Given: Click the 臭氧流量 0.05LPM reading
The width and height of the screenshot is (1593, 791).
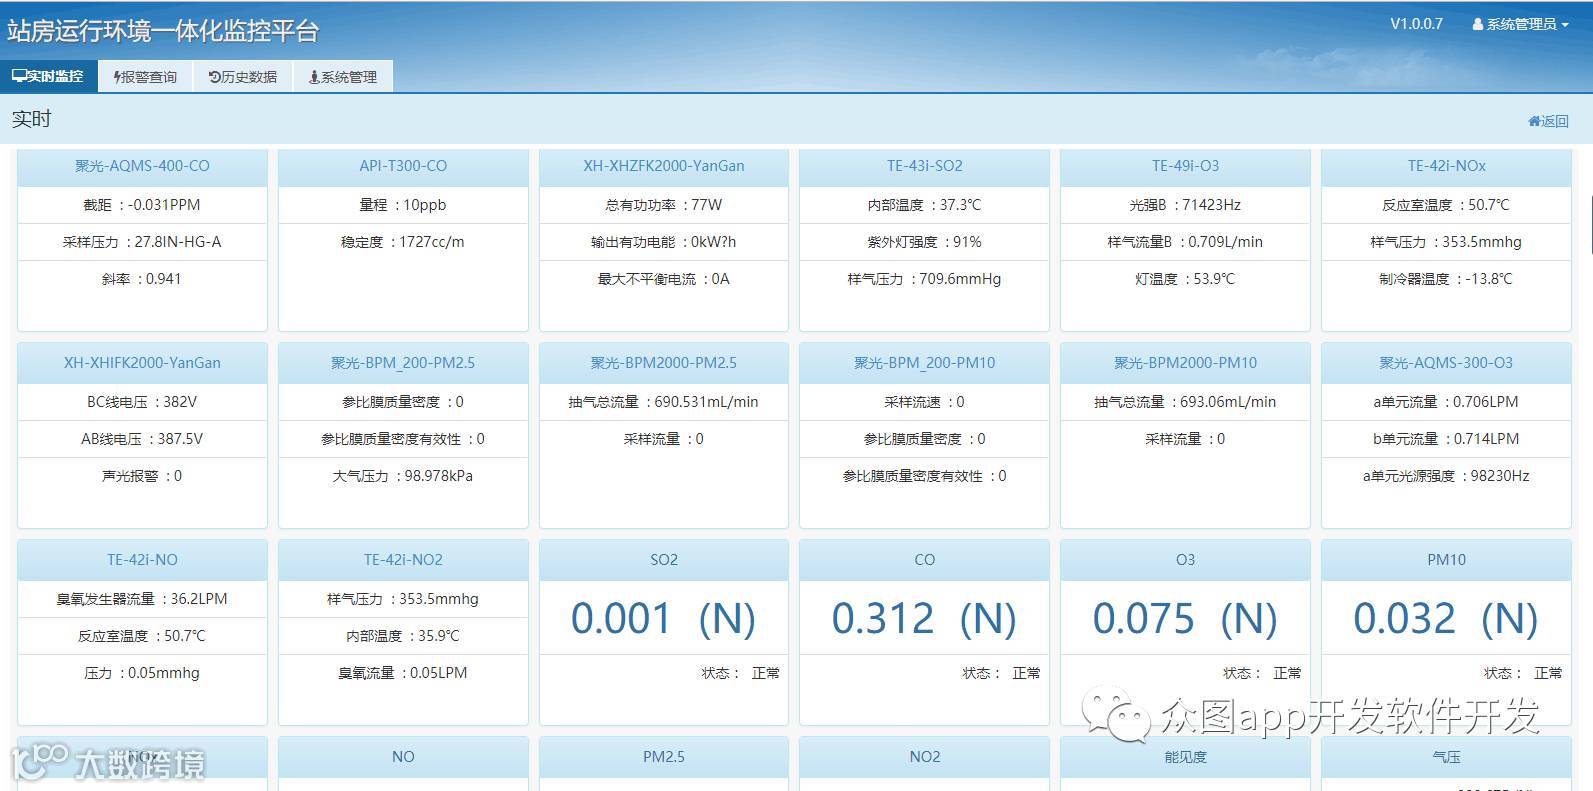Looking at the screenshot, I should (x=403, y=673).
